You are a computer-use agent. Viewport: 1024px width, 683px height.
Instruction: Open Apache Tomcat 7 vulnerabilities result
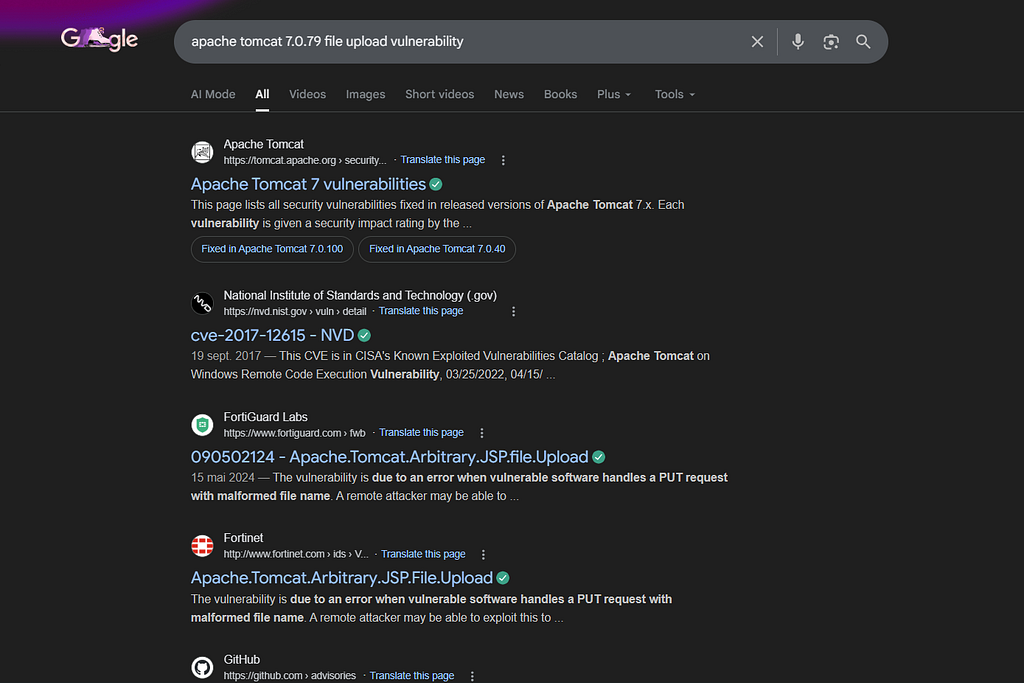[x=308, y=184]
